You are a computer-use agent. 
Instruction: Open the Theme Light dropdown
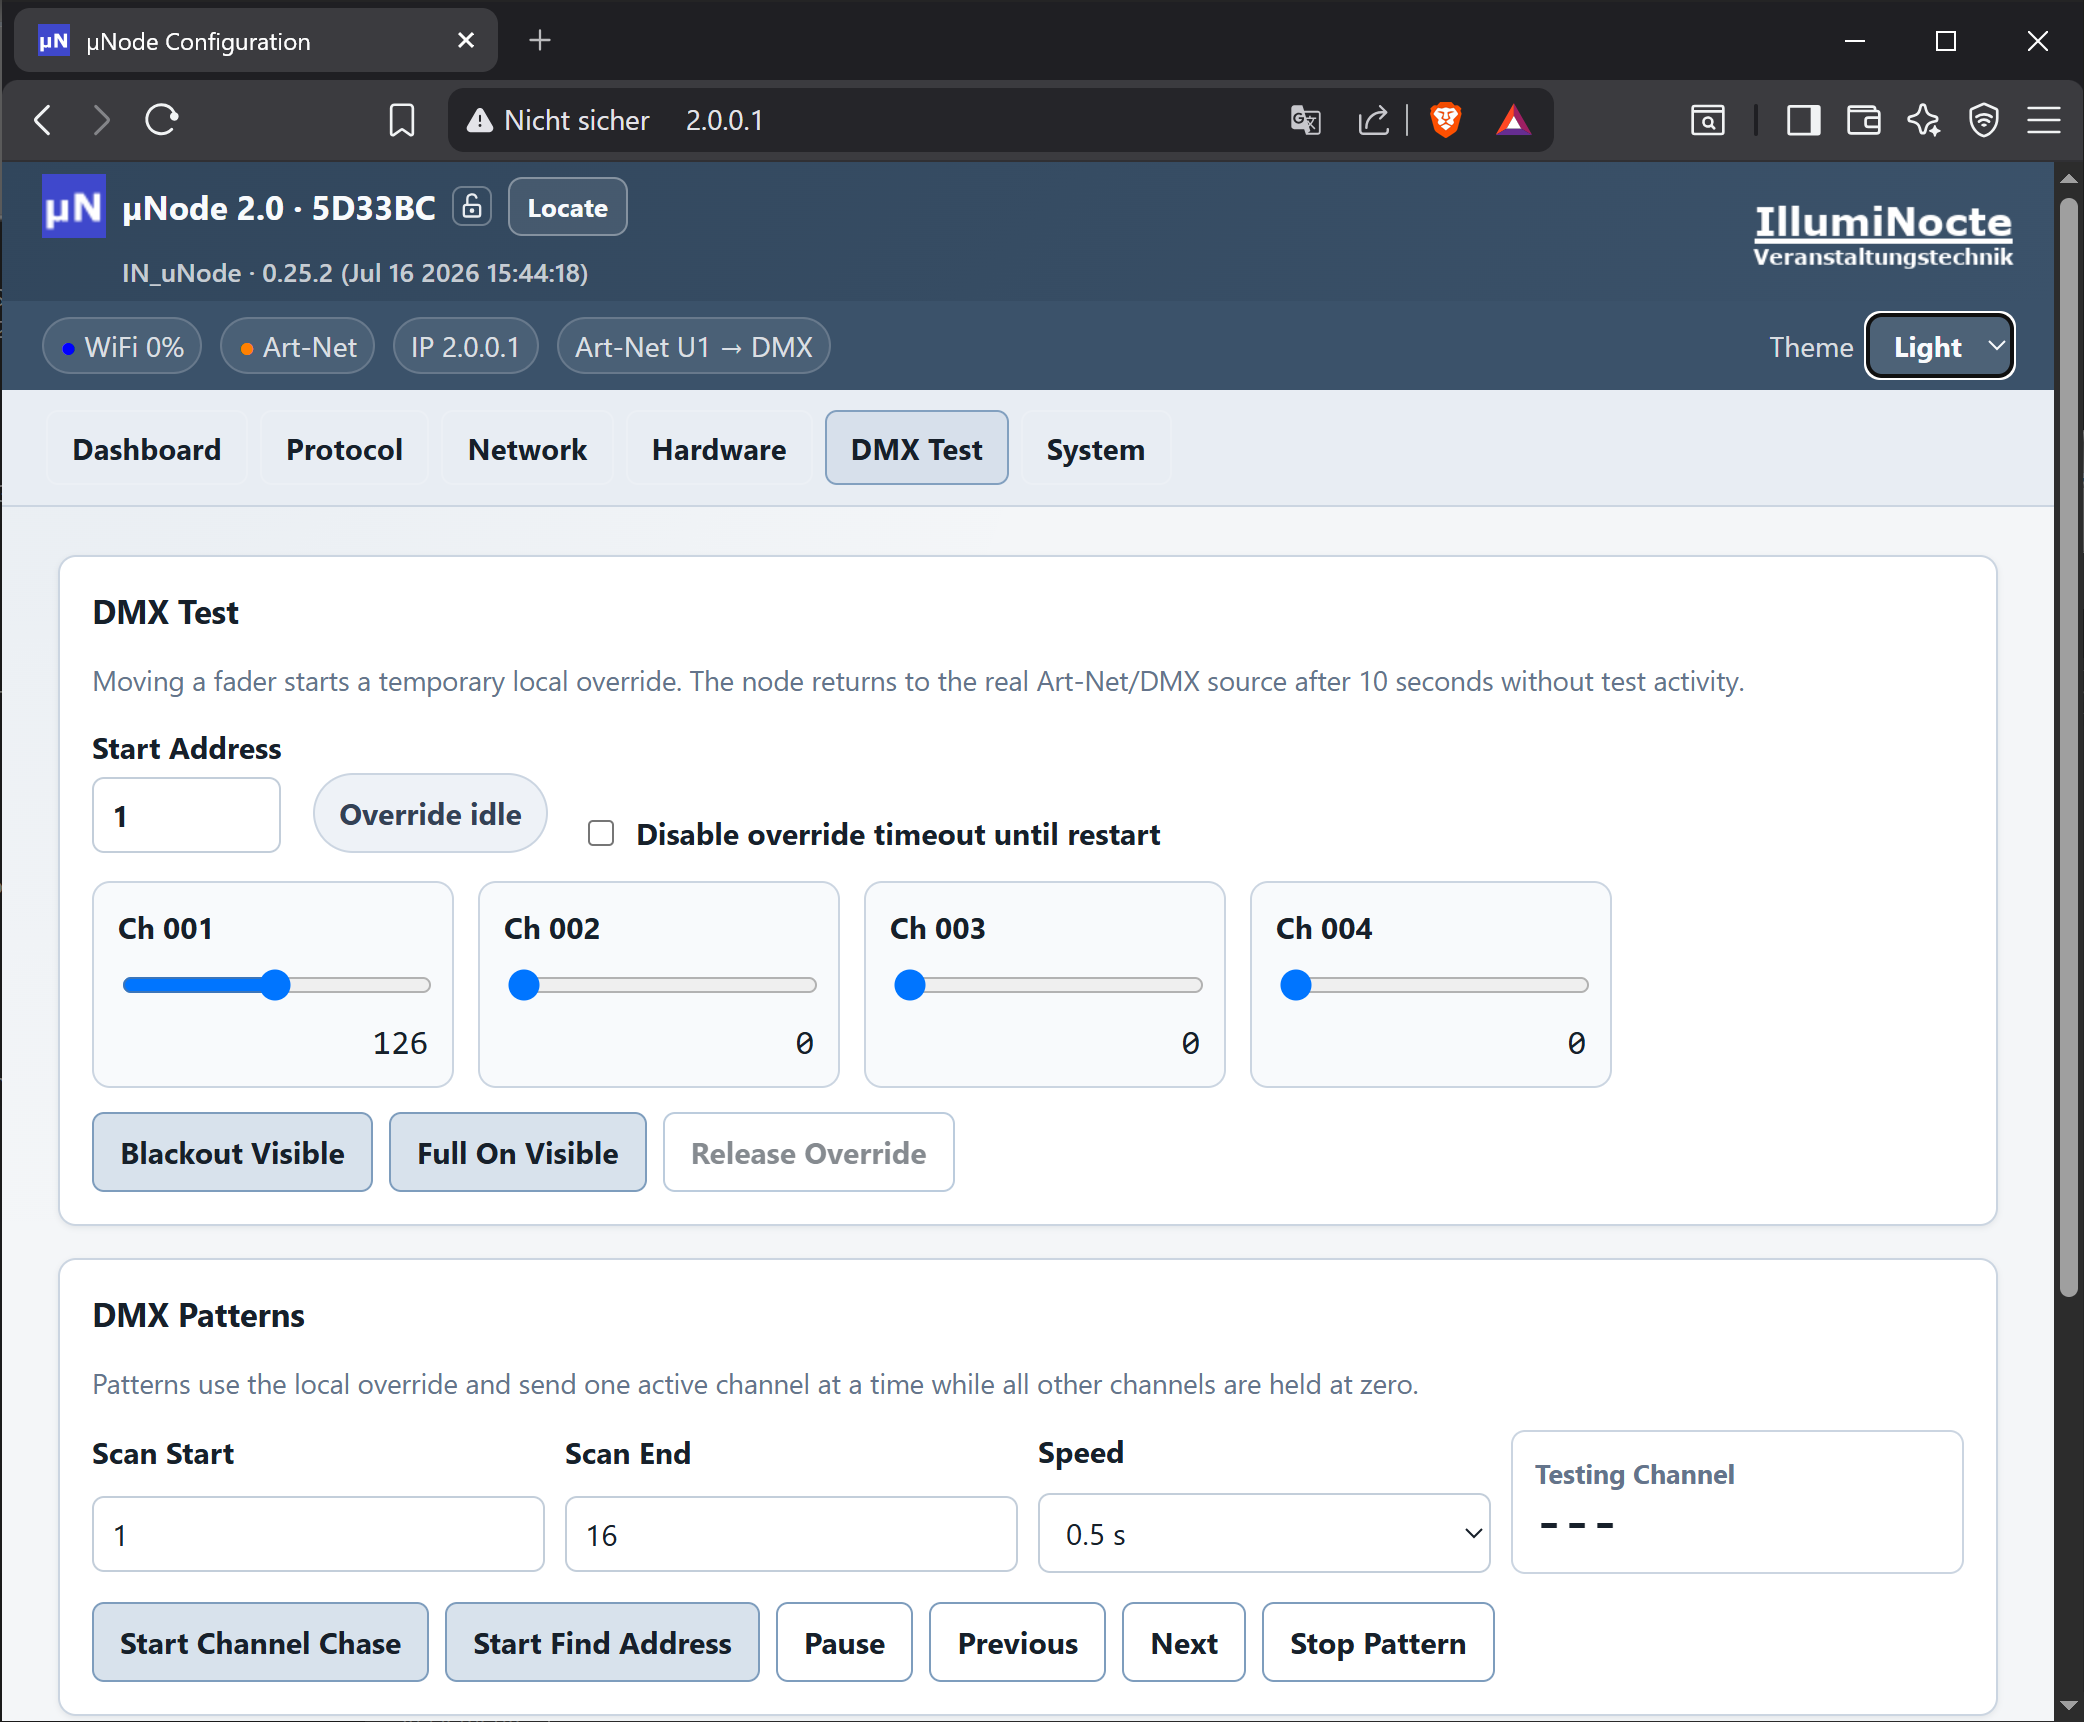(1940, 346)
